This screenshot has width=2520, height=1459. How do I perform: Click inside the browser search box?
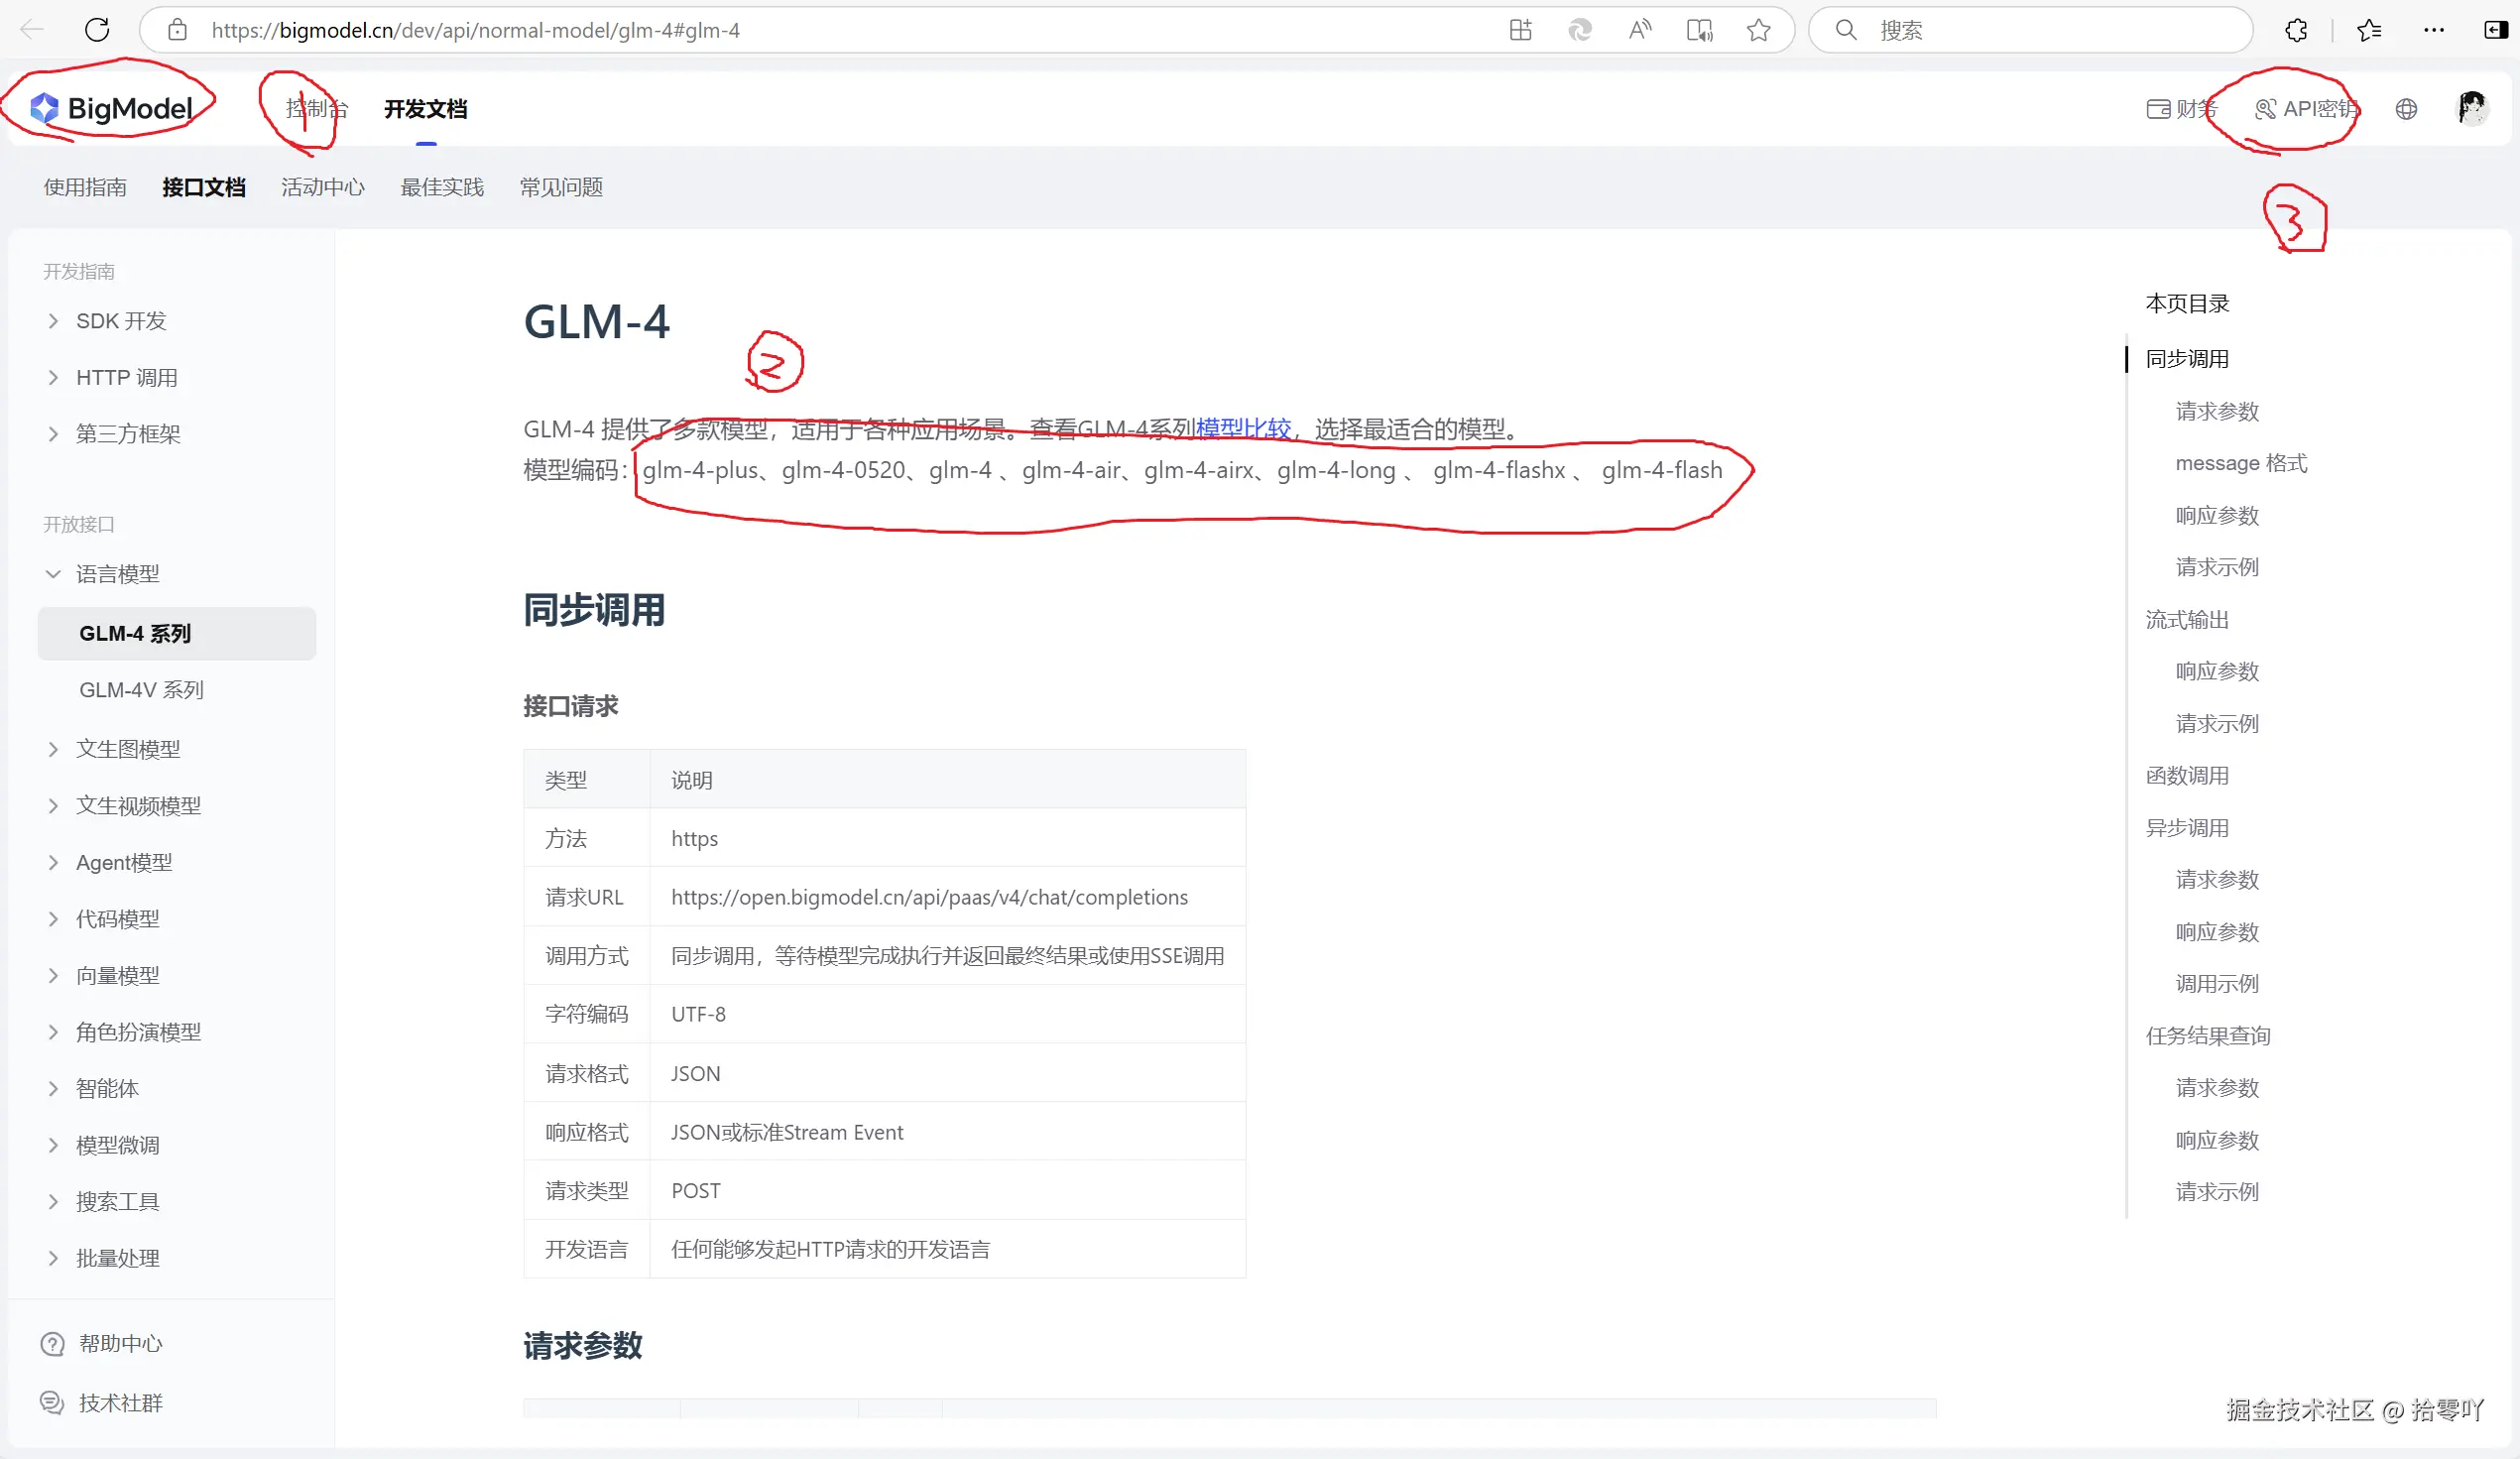tap(2030, 30)
